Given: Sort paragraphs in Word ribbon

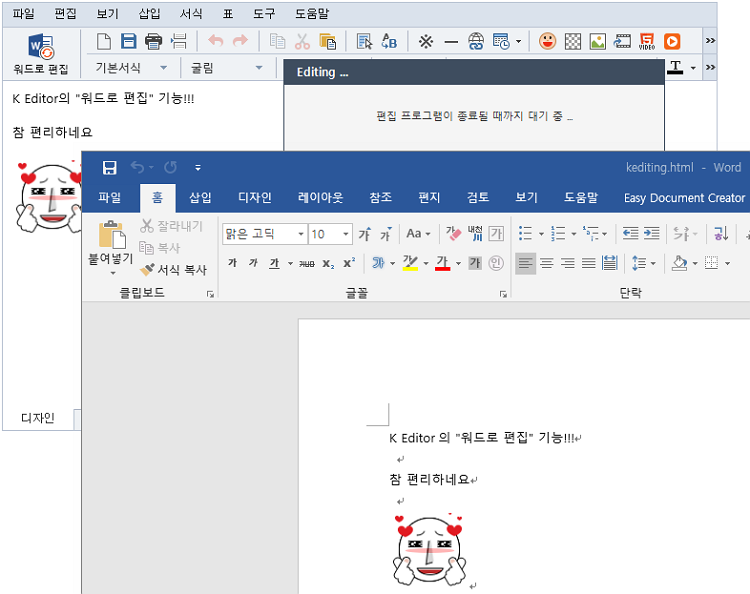Looking at the screenshot, I should [x=721, y=233].
